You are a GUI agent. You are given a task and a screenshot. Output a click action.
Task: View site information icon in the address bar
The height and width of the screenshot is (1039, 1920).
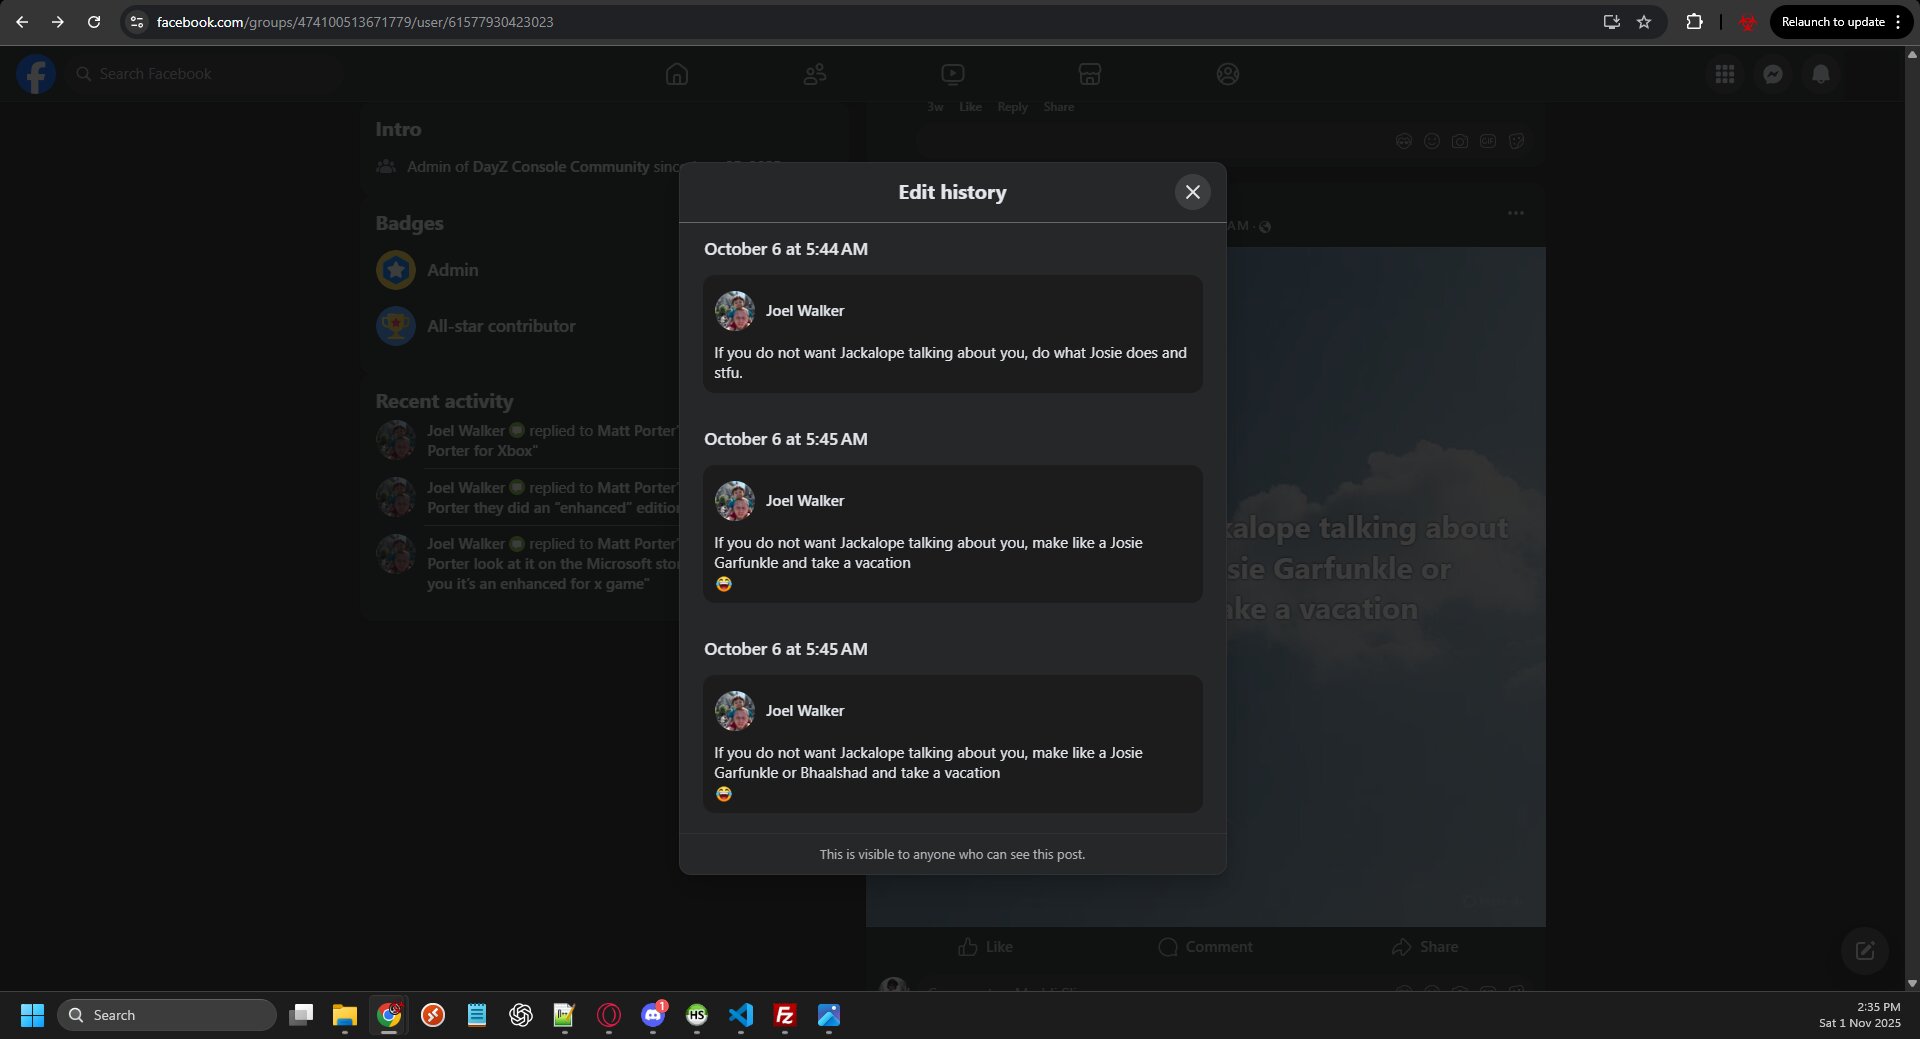[x=137, y=22]
